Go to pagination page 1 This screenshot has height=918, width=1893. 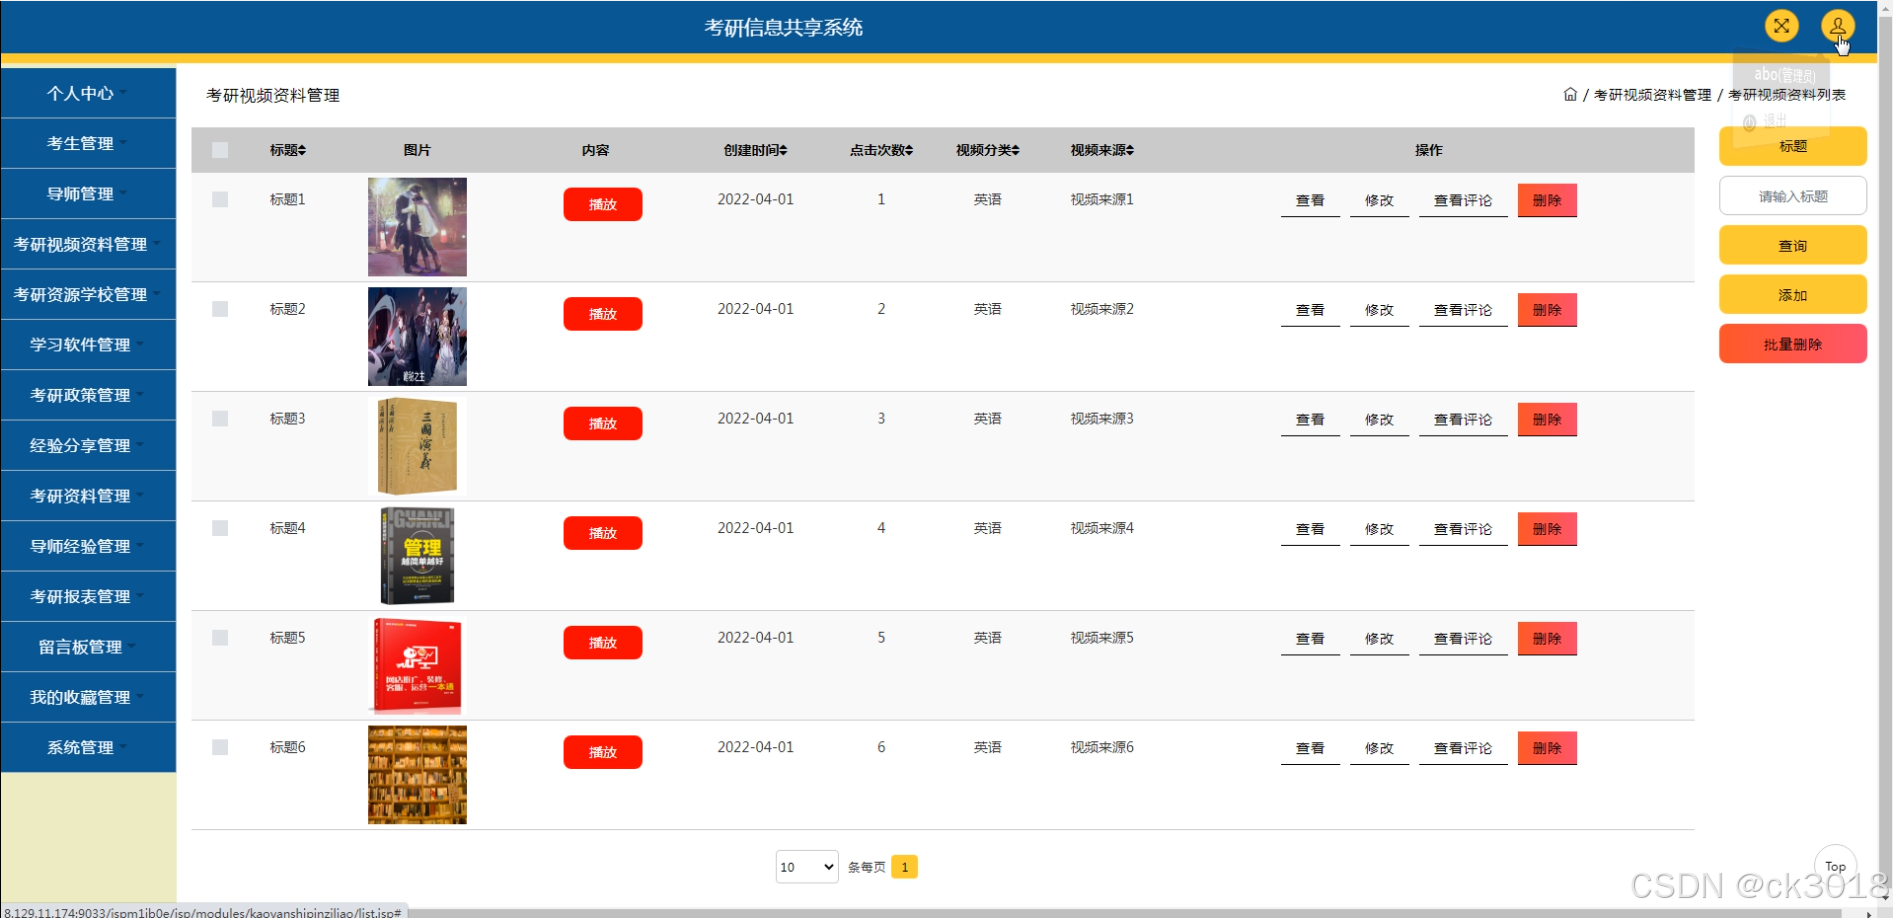coord(905,867)
